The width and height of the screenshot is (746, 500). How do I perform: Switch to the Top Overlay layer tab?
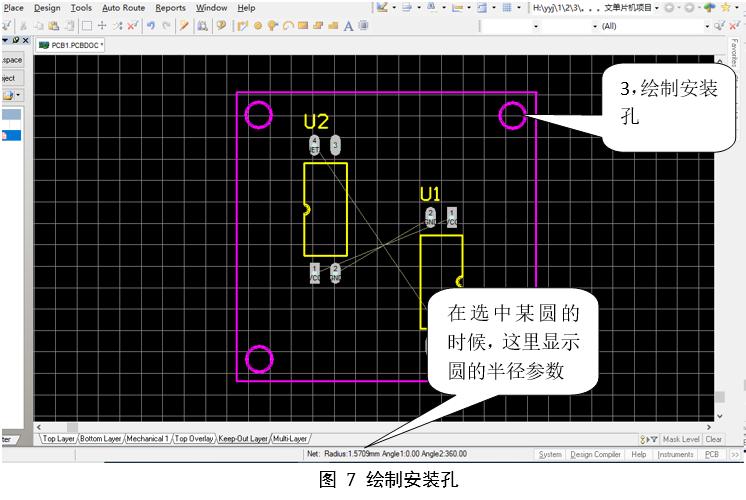(x=194, y=439)
